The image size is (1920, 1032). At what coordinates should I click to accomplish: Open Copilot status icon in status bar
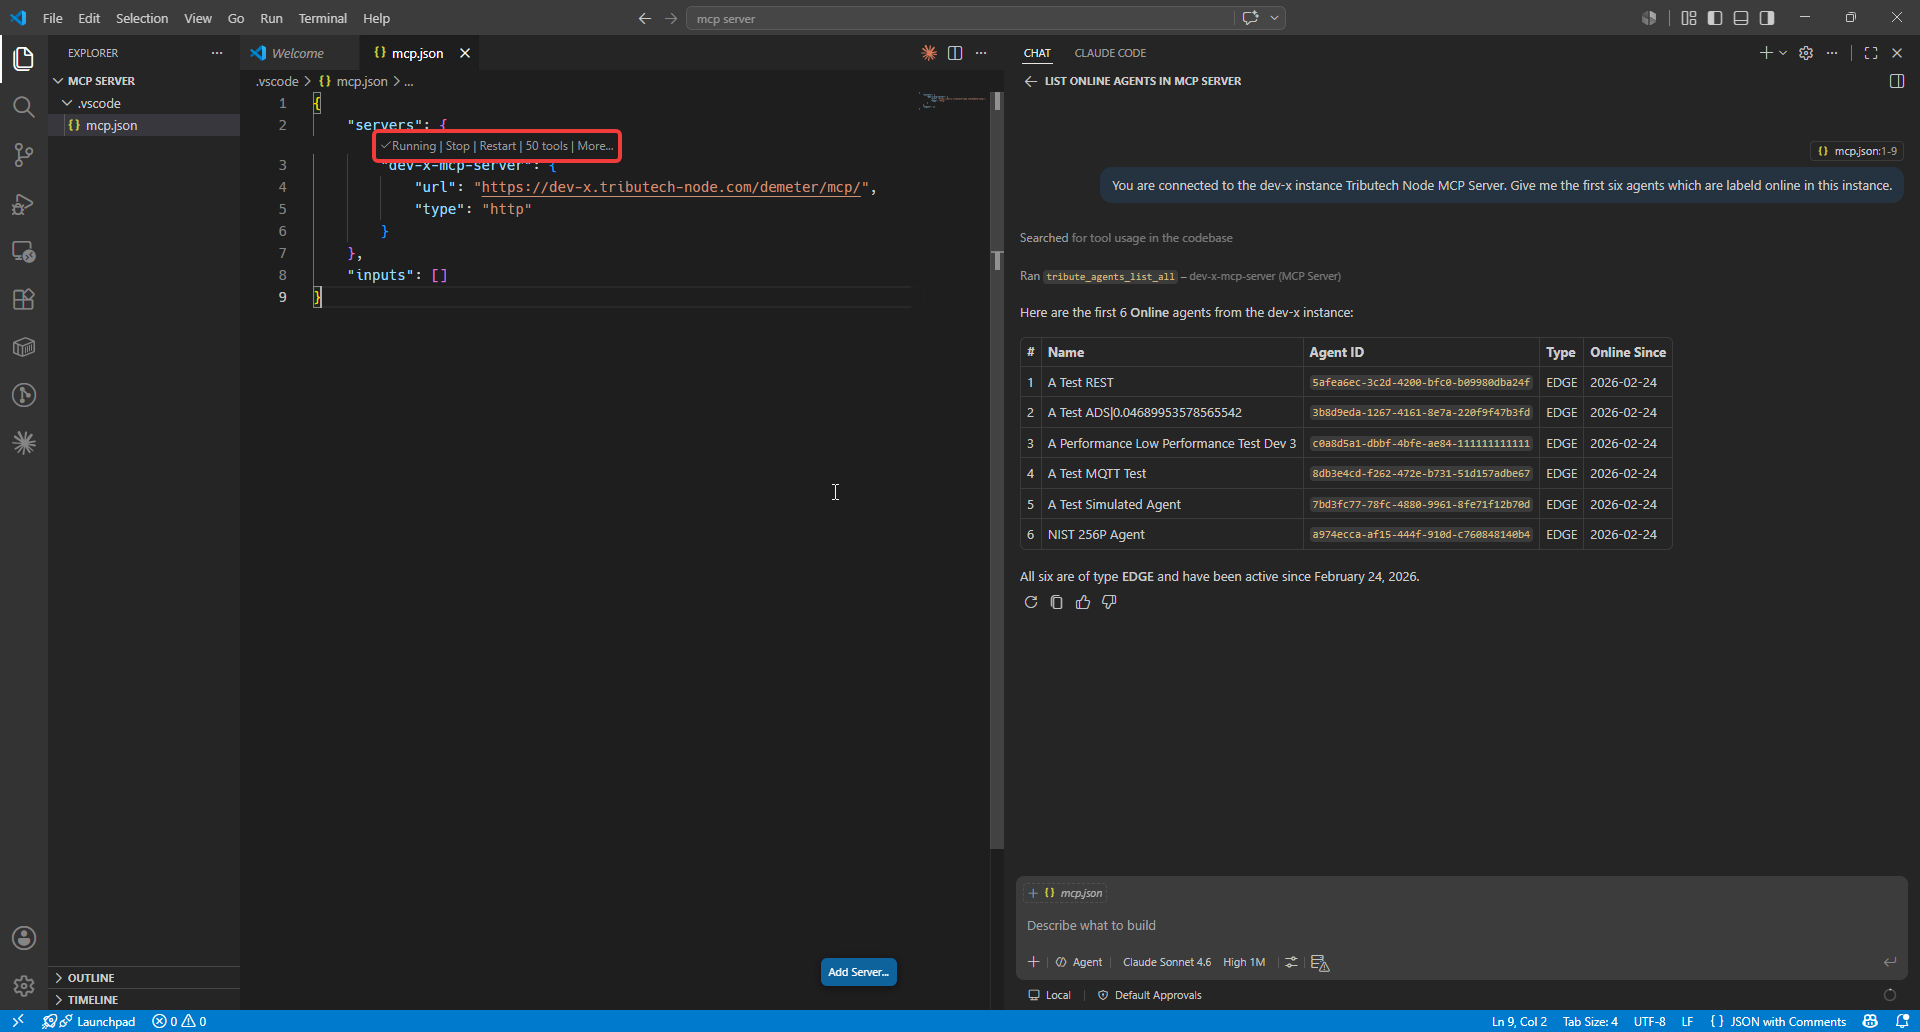(x=1870, y=1021)
